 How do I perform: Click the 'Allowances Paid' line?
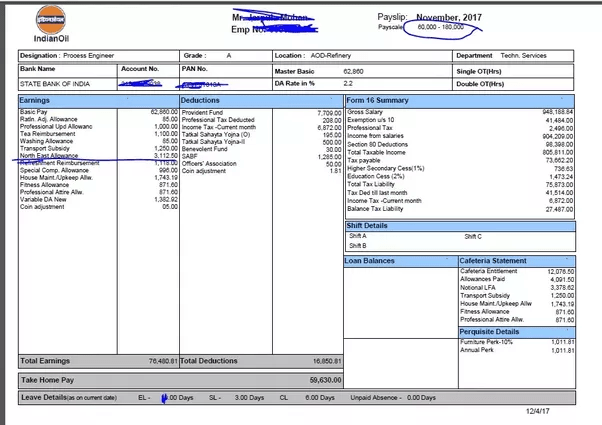pos(517,279)
